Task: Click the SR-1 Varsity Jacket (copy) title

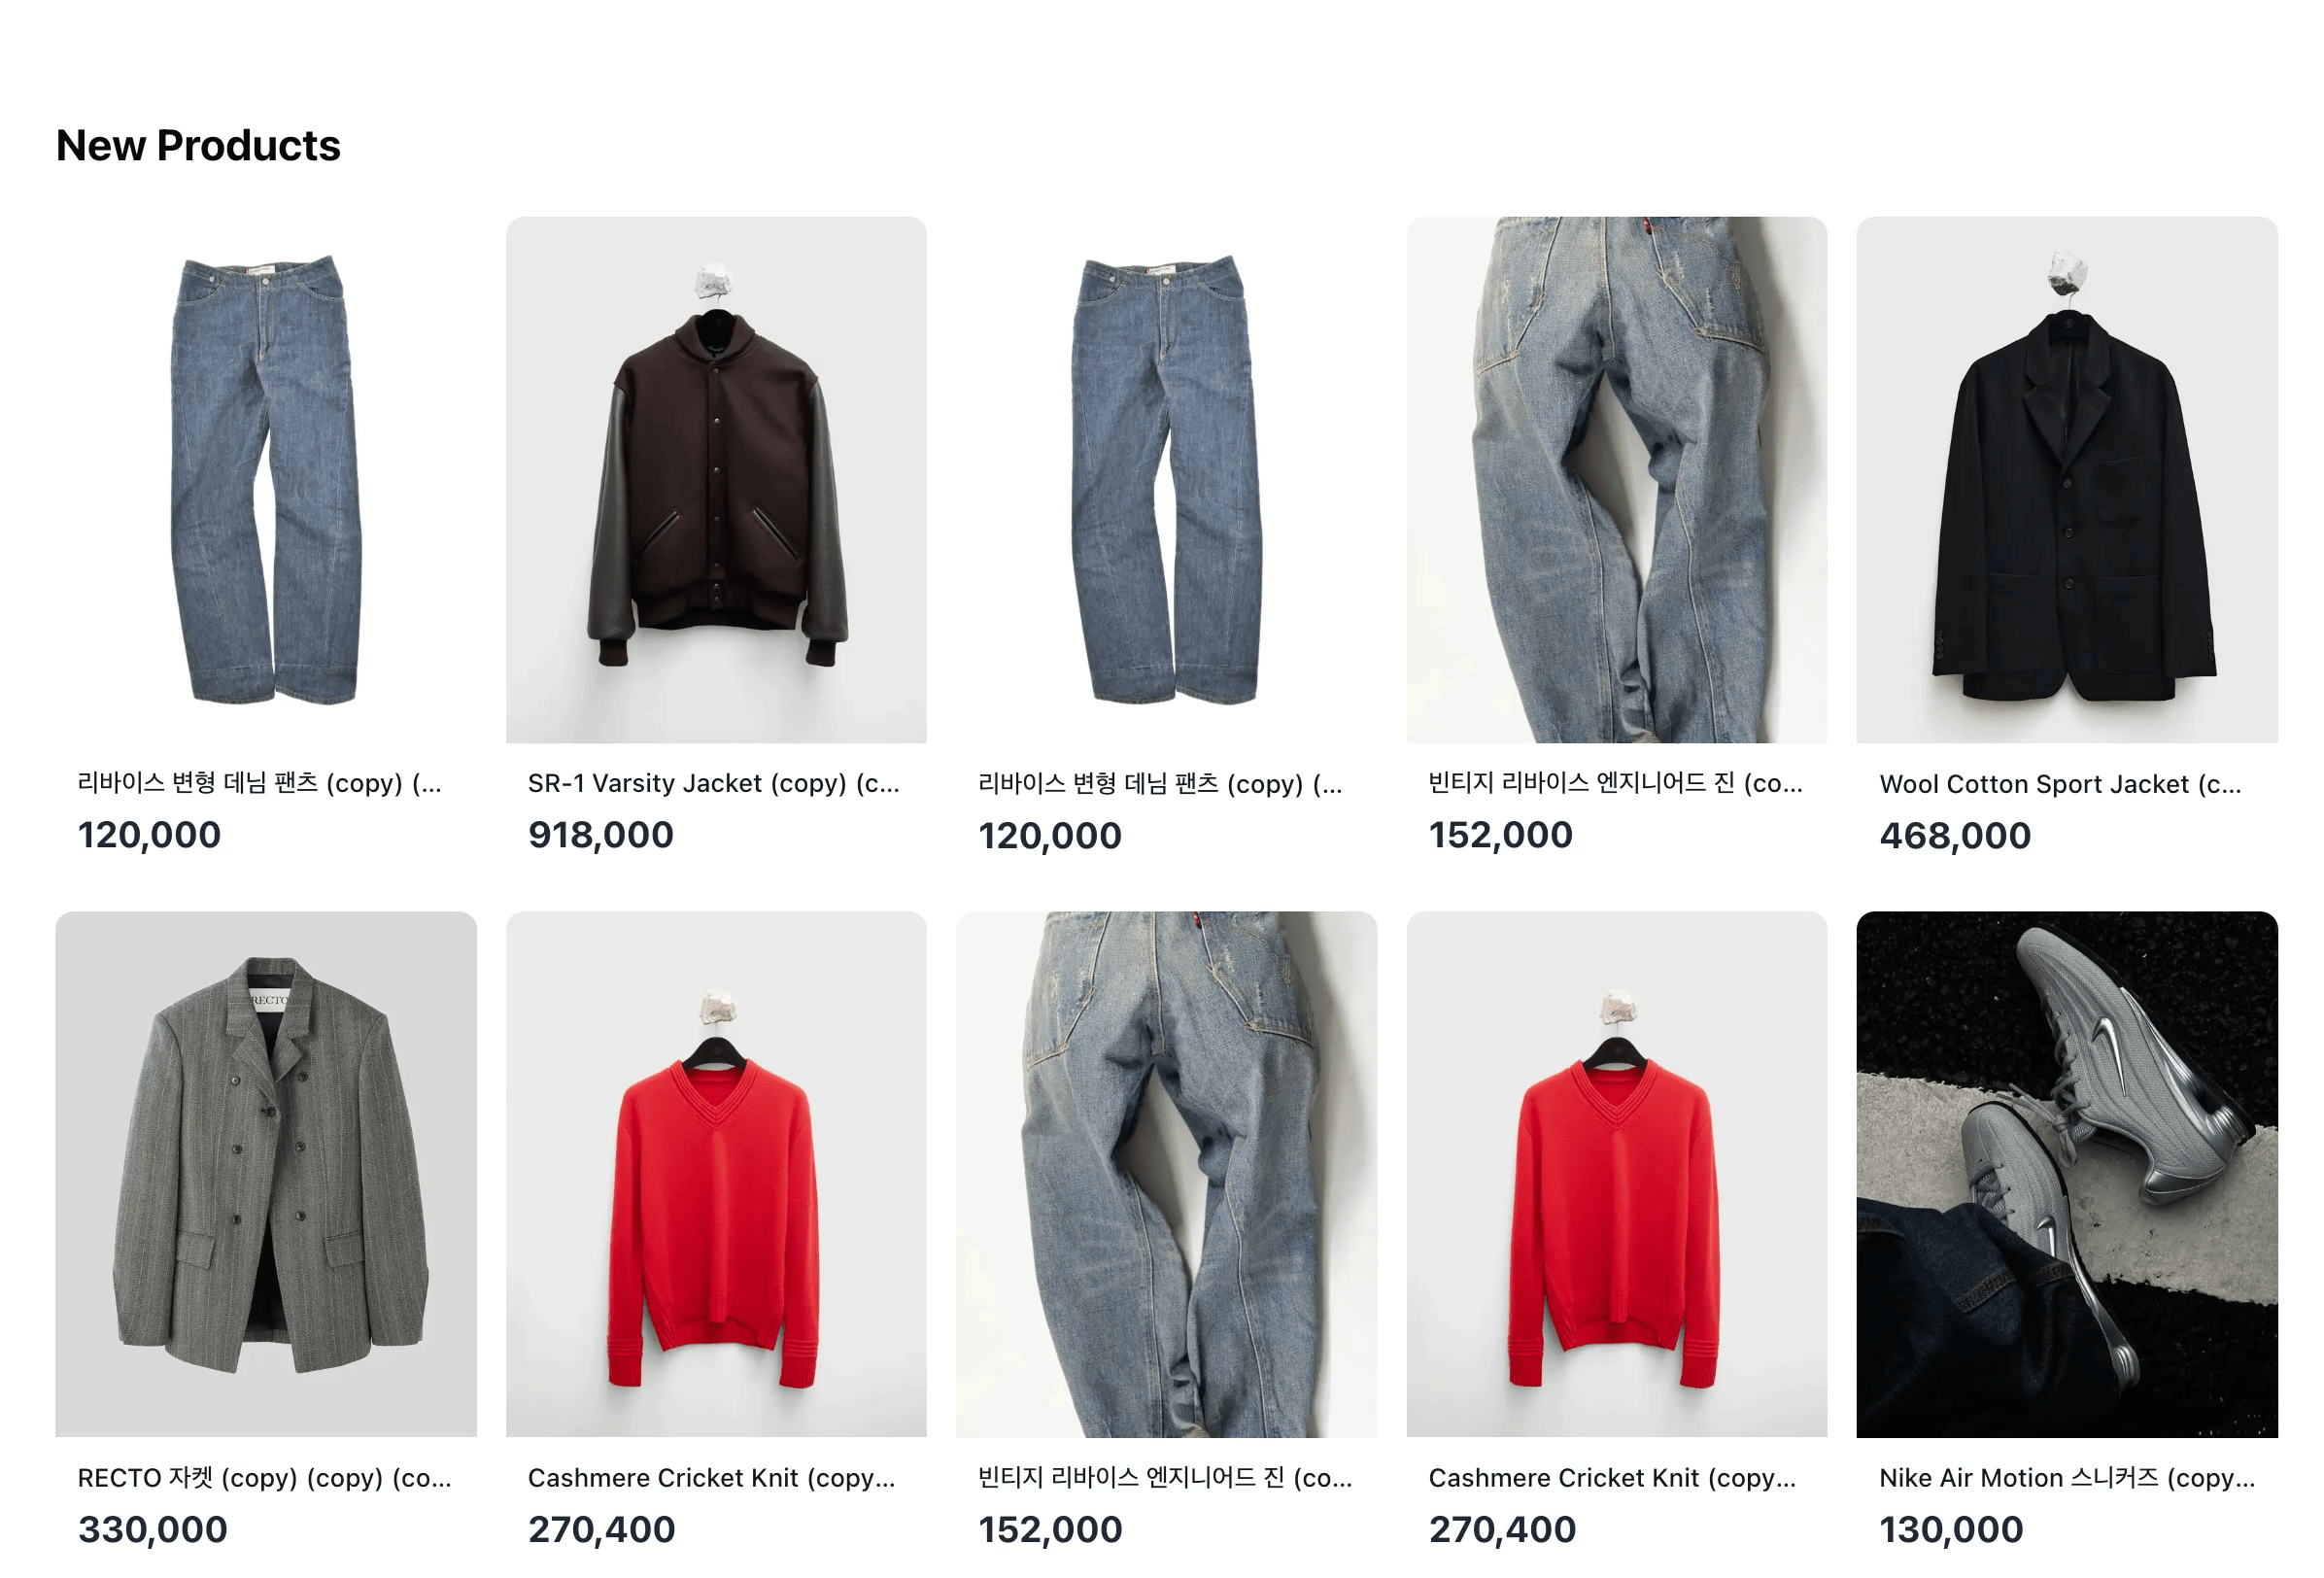Action: 714,783
